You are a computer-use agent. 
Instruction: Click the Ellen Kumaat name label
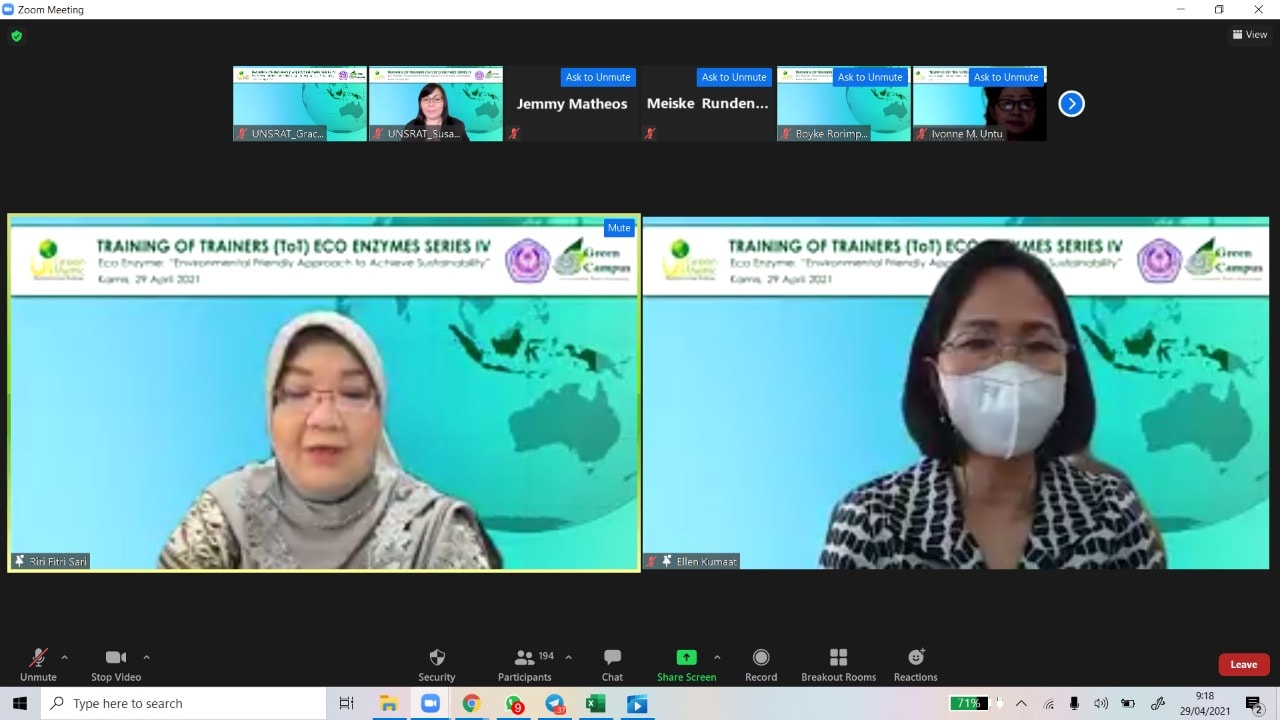tap(706, 561)
